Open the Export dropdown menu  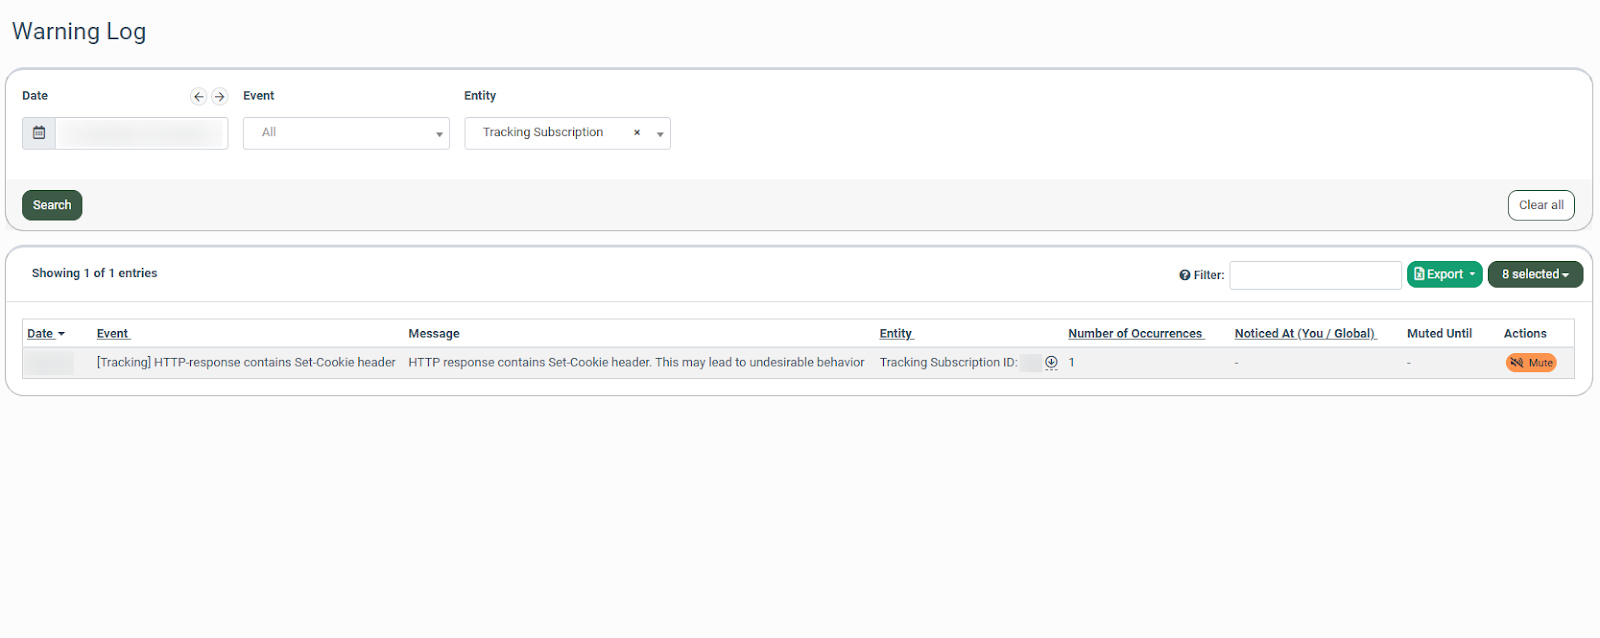tap(1444, 274)
